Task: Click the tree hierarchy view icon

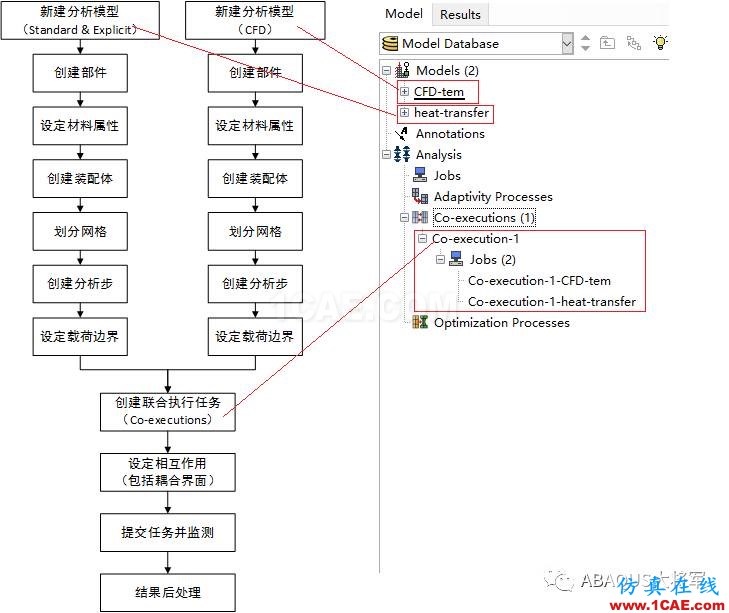Action: [x=634, y=43]
